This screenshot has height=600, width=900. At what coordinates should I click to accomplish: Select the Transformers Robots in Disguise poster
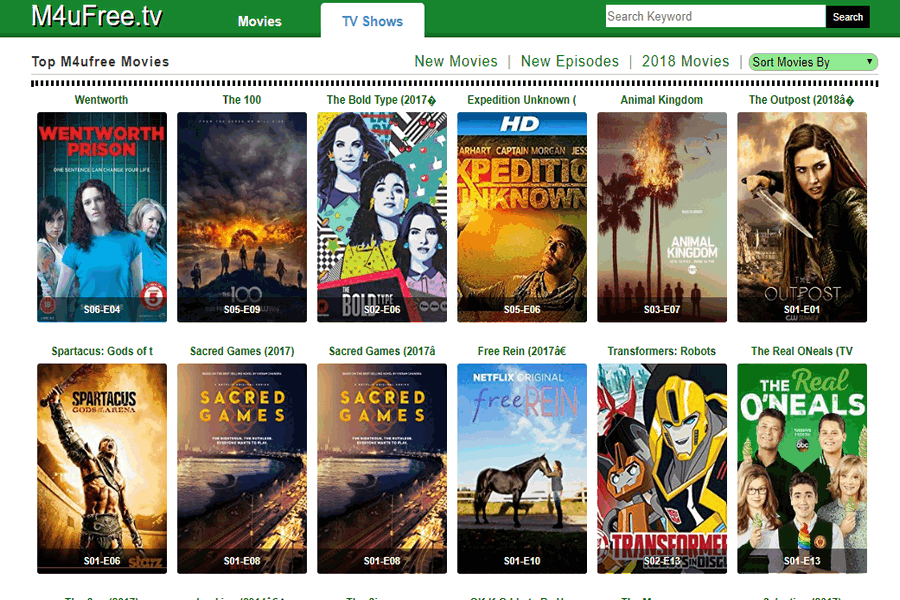(x=662, y=468)
